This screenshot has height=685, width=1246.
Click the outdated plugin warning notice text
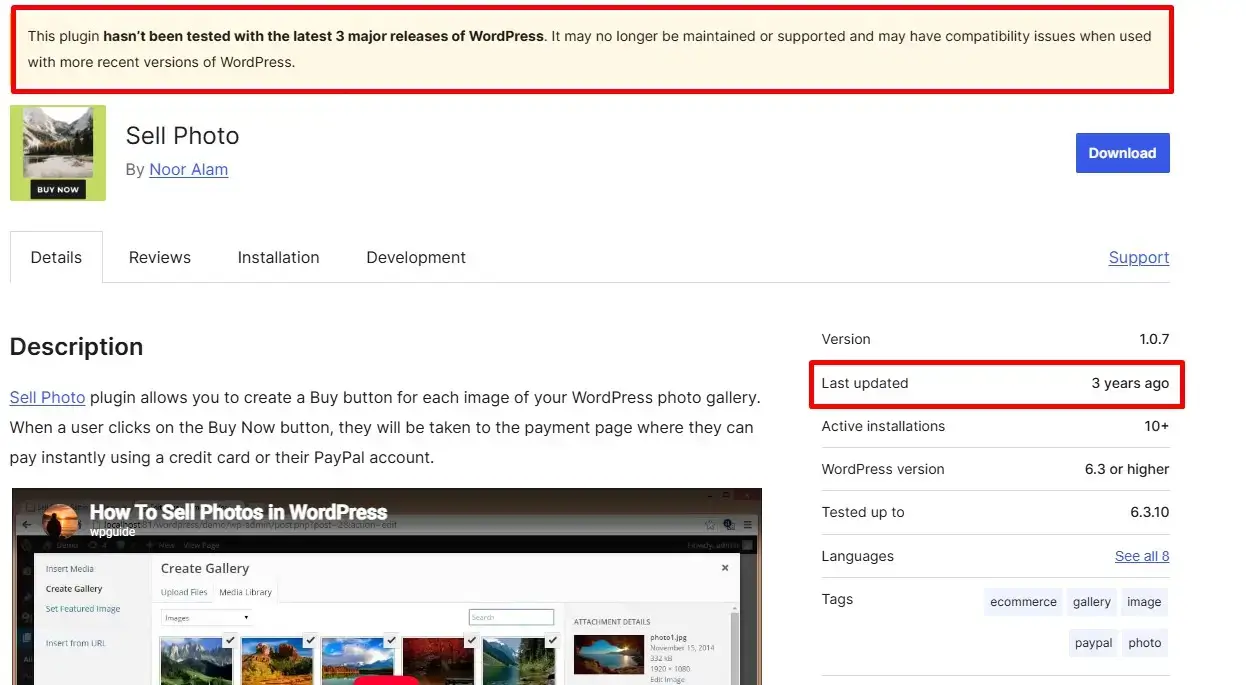(589, 49)
